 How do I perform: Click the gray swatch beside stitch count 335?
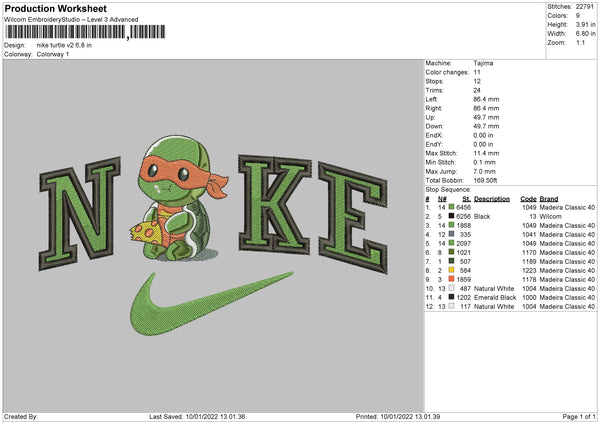(x=452, y=234)
